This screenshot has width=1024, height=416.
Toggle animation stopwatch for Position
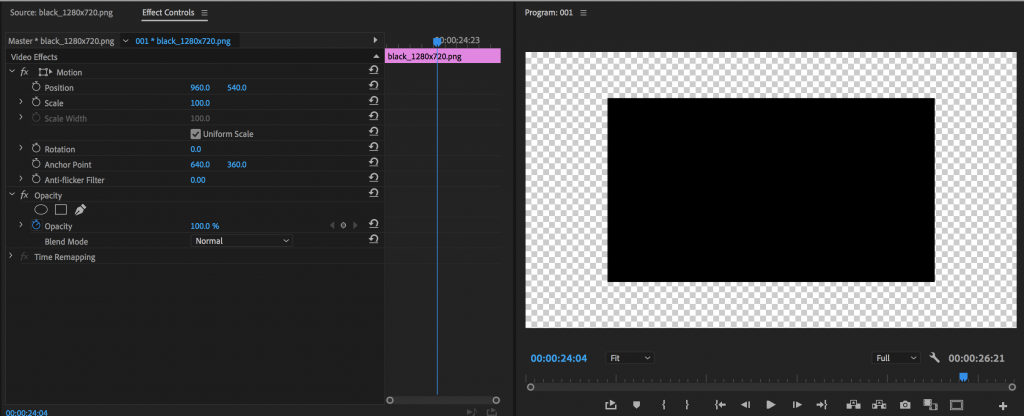(x=36, y=87)
